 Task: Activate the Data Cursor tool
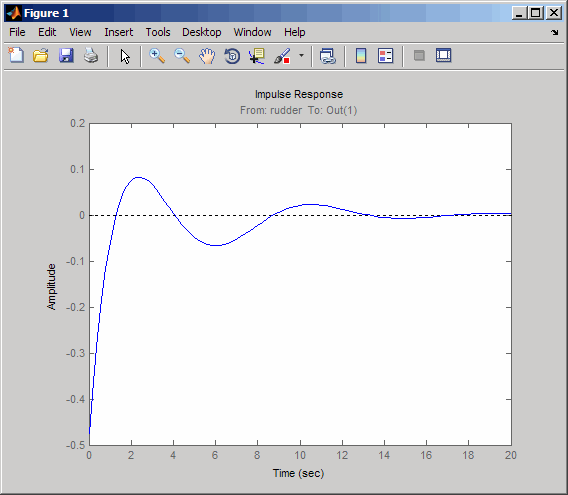[257, 56]
